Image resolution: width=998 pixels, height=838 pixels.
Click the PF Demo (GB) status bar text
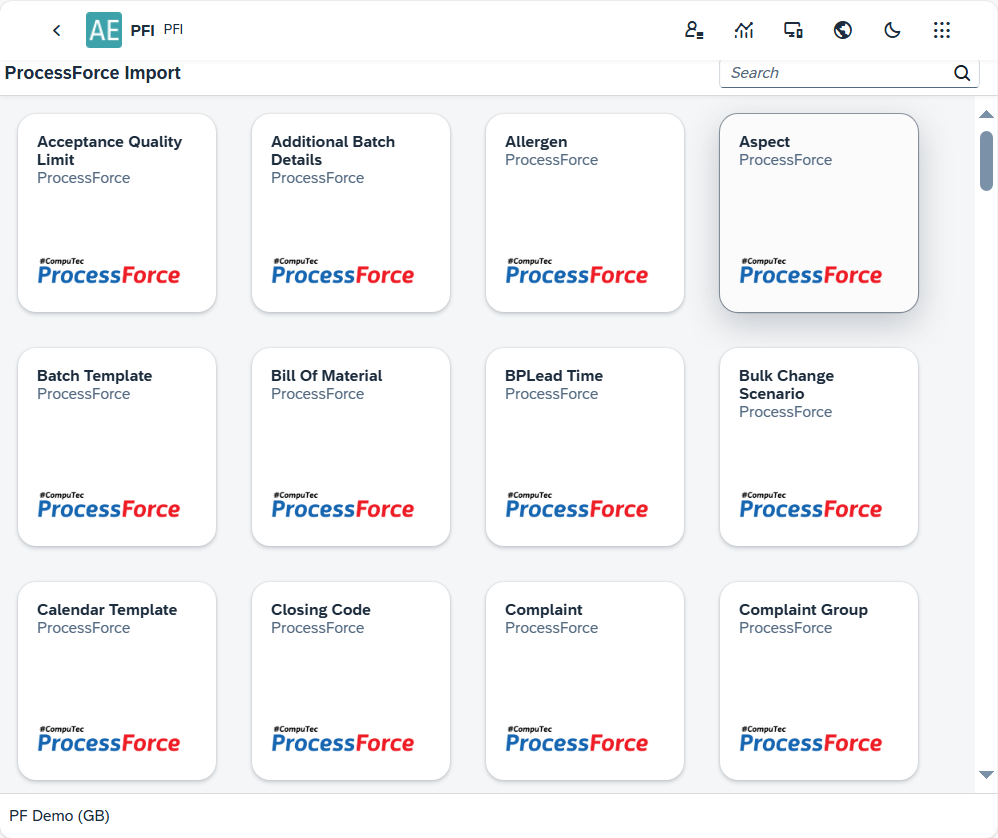[59, 816]
